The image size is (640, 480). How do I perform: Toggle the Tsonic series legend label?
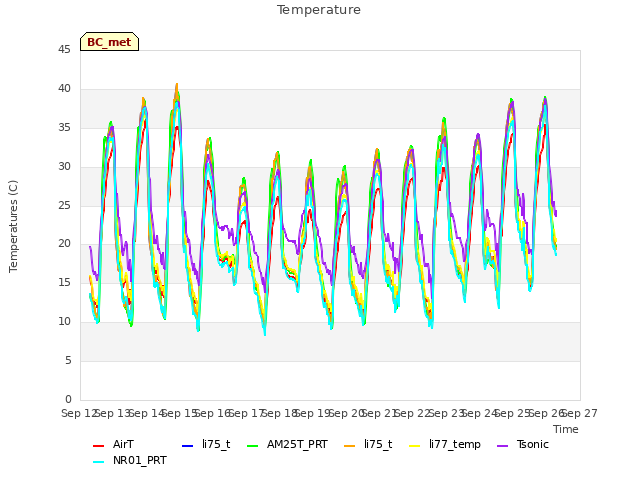point(533,444)
